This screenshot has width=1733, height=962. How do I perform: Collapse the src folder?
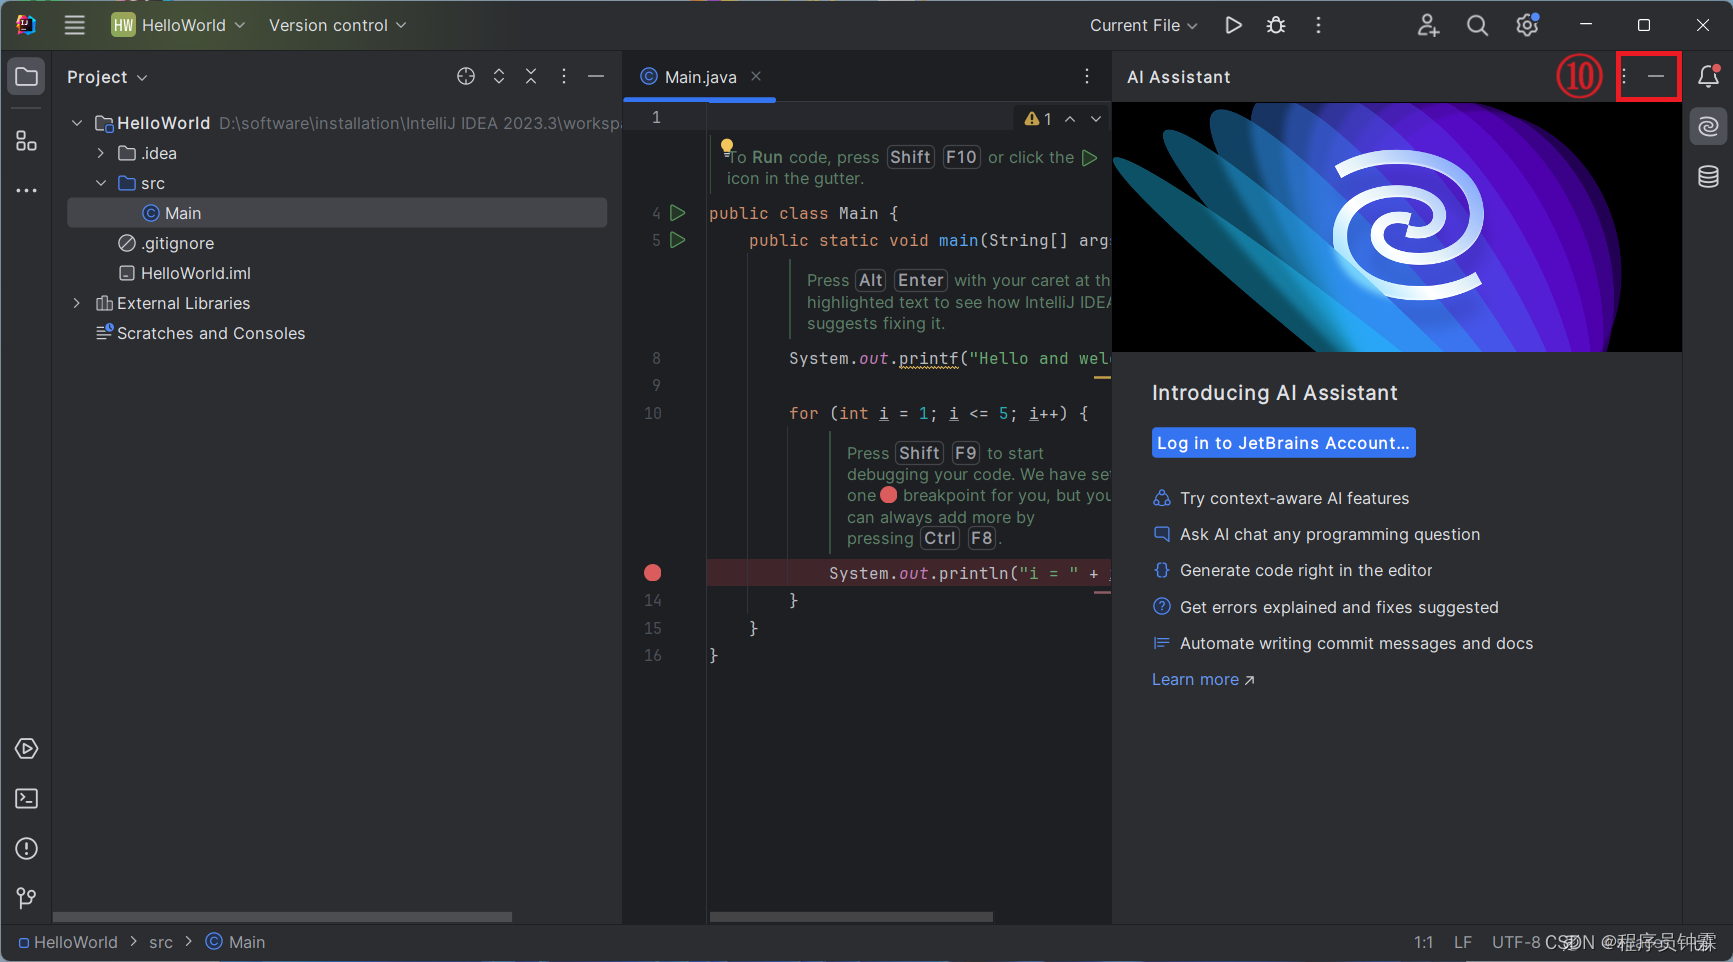click(101, 183)
